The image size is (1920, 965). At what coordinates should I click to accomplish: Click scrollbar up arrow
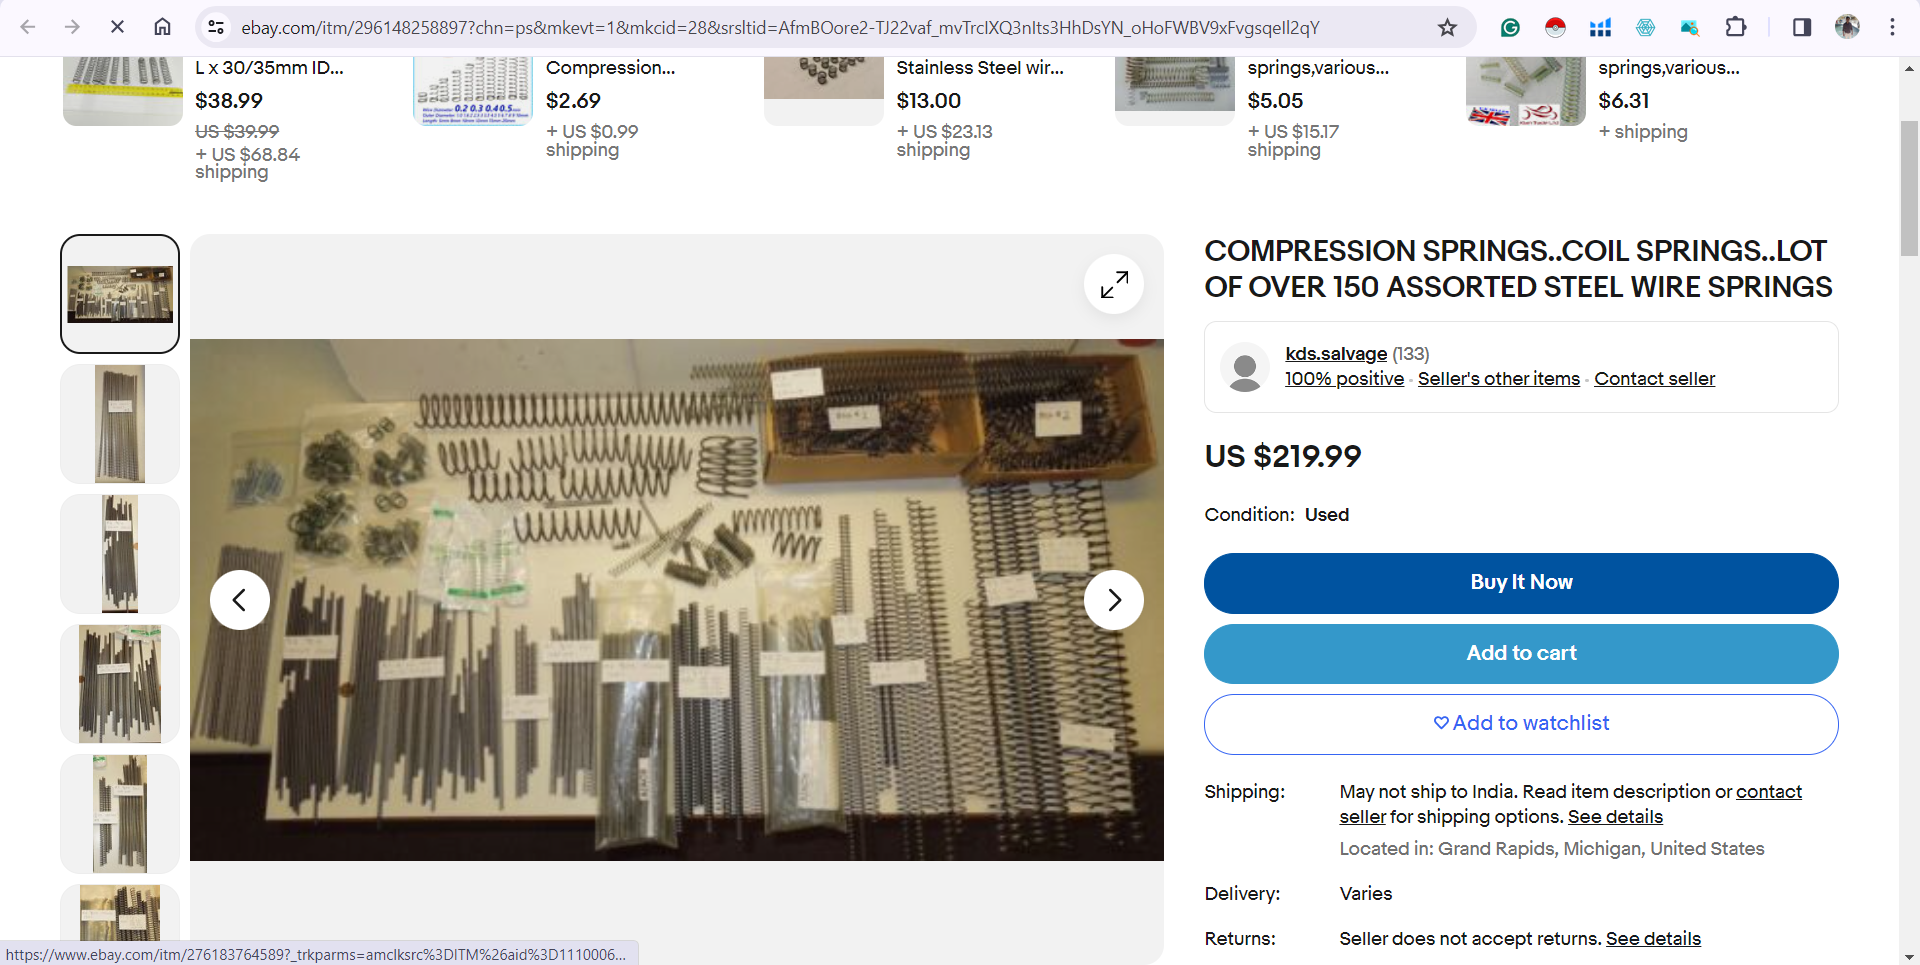[x=1909, y=69]
